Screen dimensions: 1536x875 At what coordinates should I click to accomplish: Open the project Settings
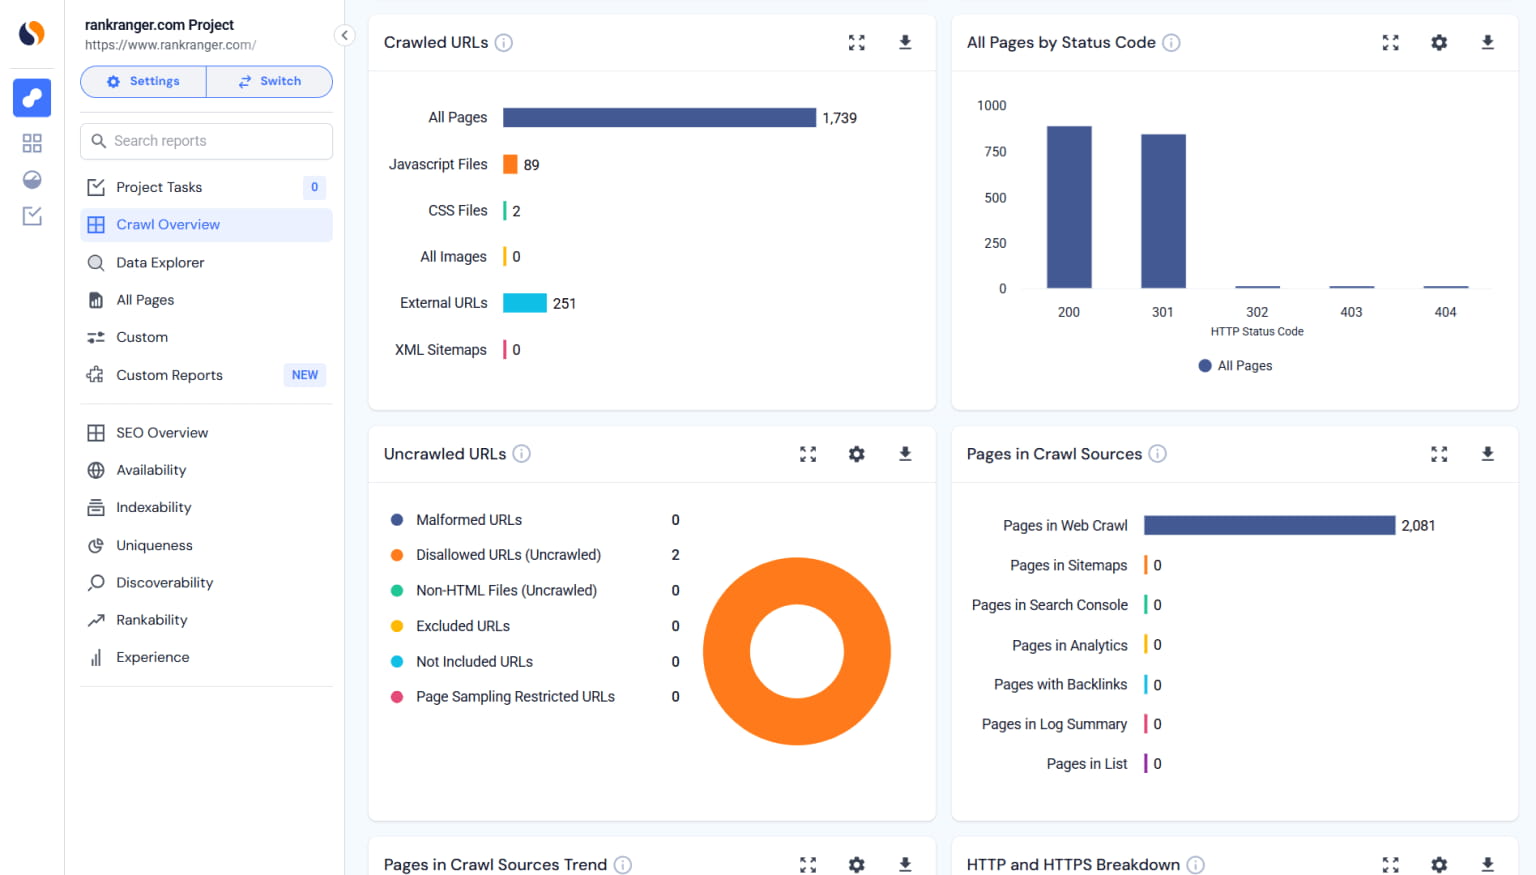pos(143,81)
